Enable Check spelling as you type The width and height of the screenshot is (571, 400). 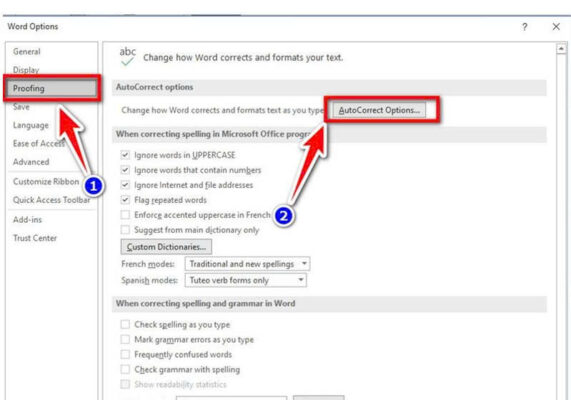(x=125, y=324)
